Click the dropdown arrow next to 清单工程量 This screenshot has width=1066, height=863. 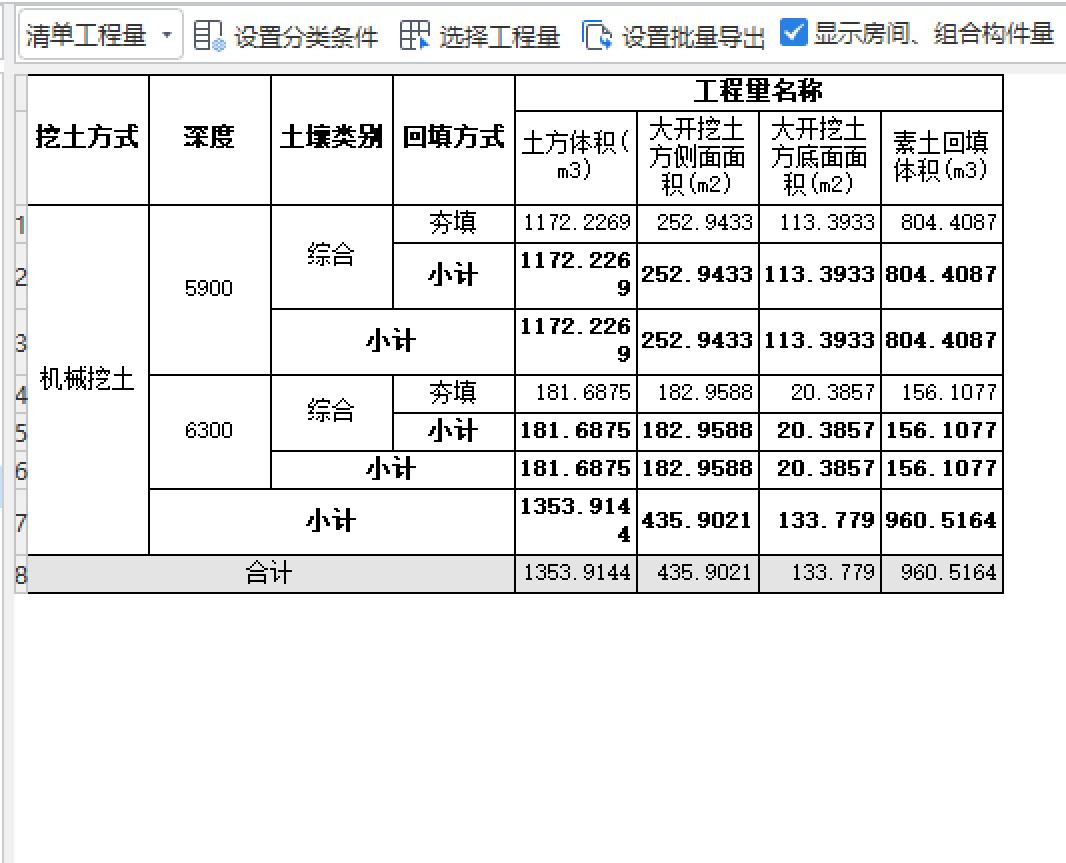(x=167, y=33)
